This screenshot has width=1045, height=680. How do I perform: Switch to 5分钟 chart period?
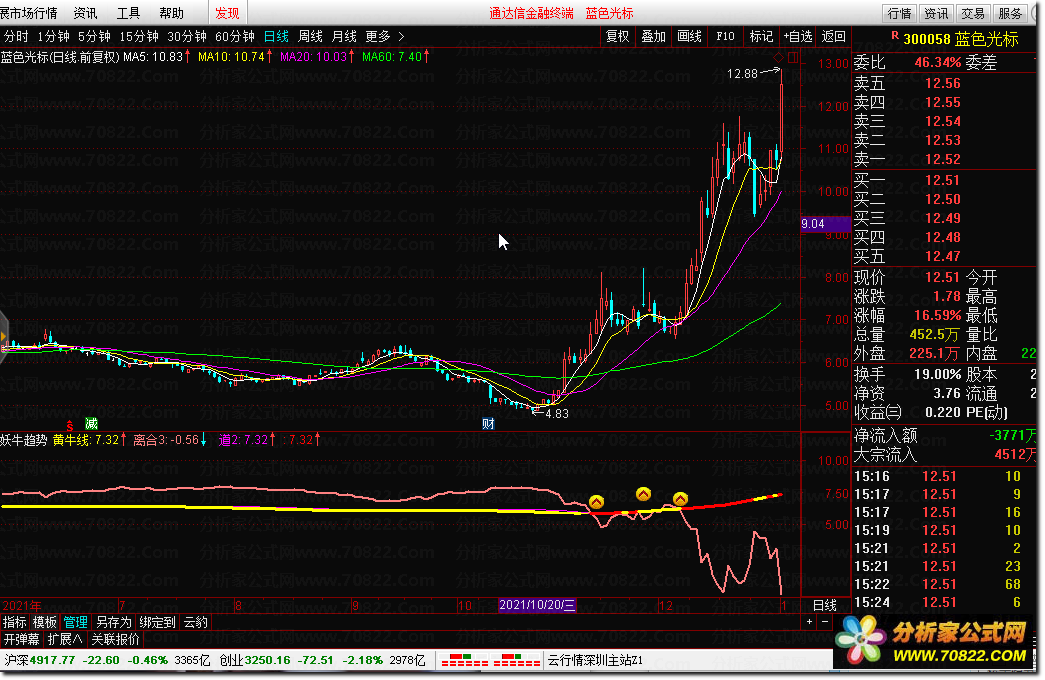(94, 37)
